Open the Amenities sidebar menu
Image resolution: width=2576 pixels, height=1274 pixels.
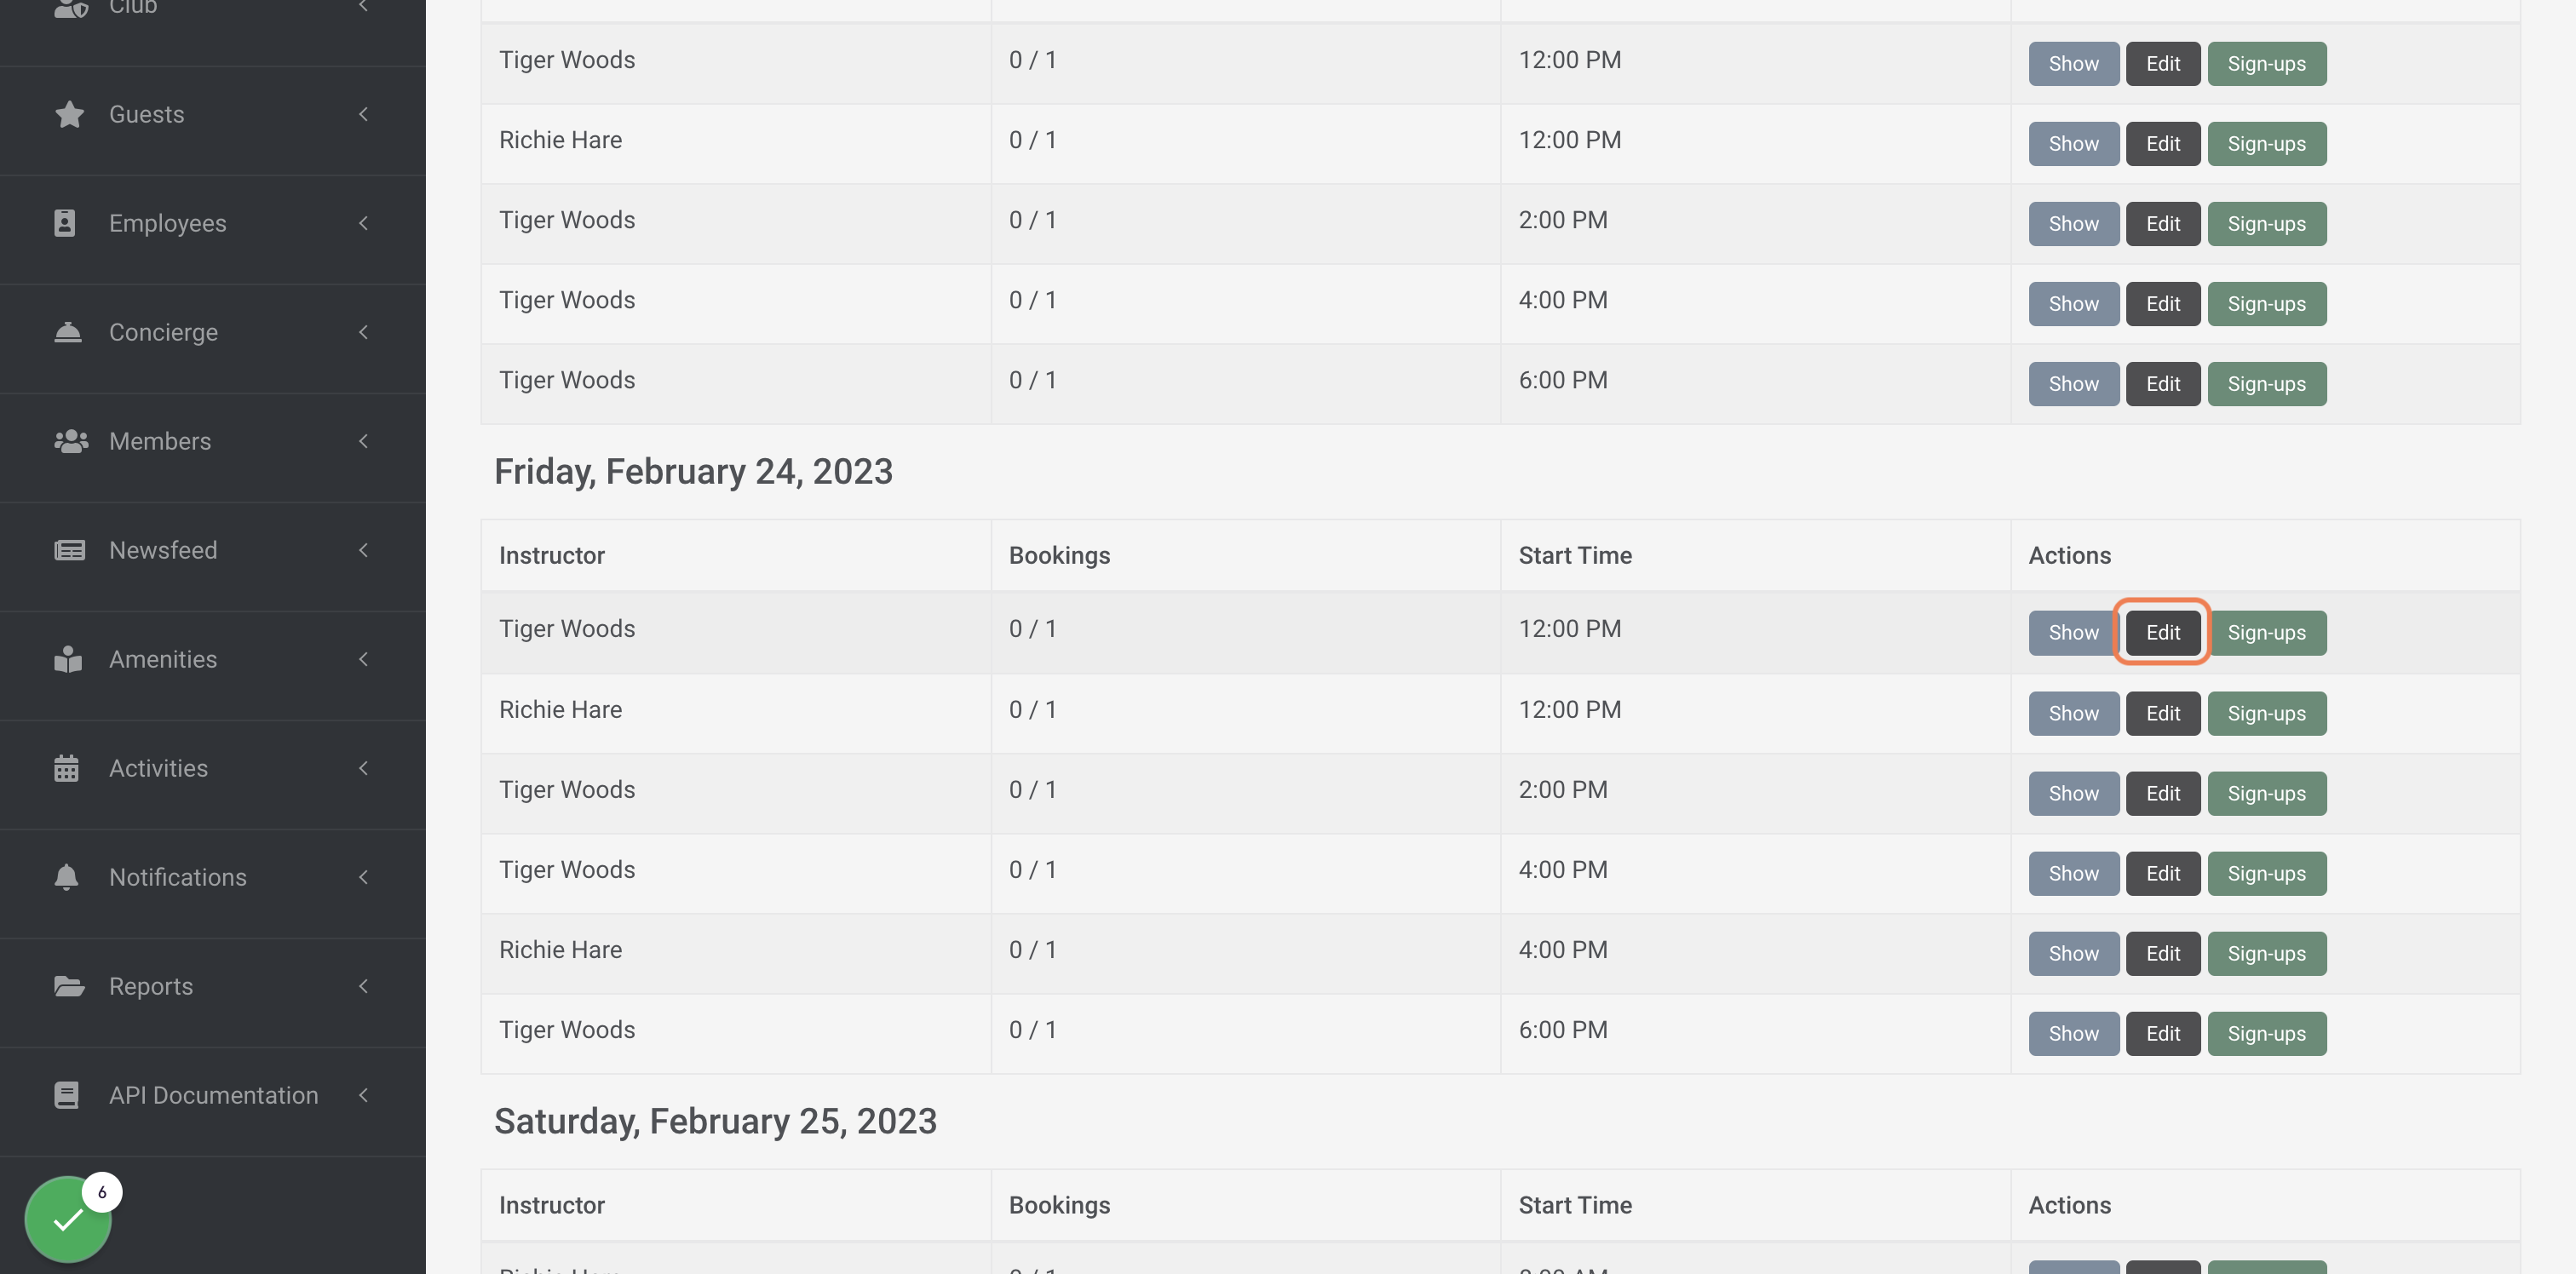tap(212, 659)
